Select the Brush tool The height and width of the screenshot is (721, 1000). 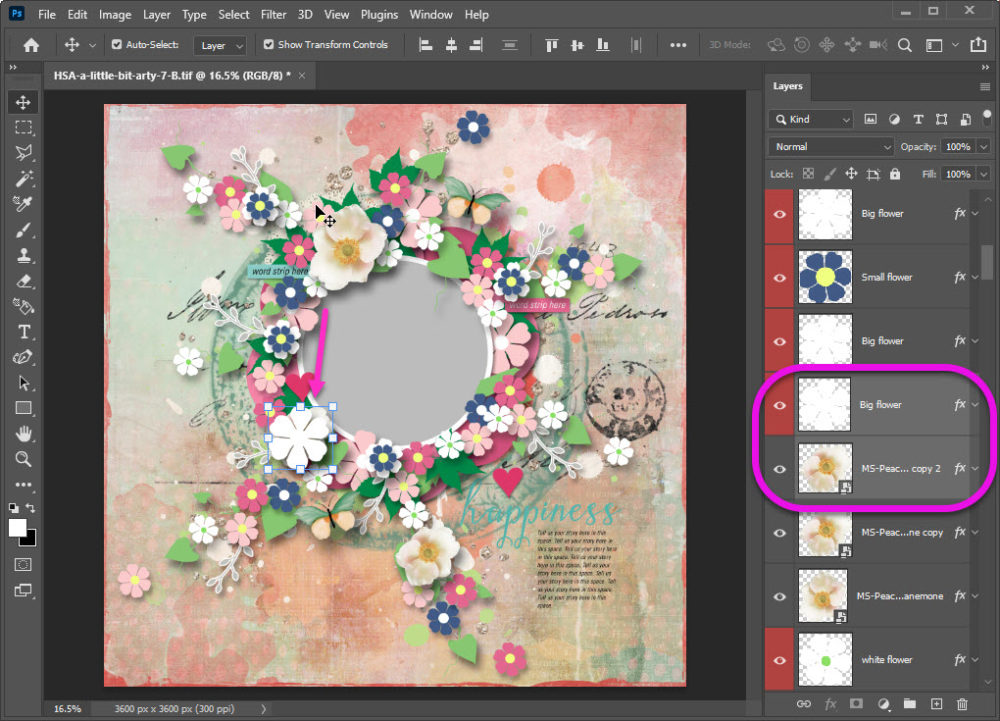pos(24,229)
